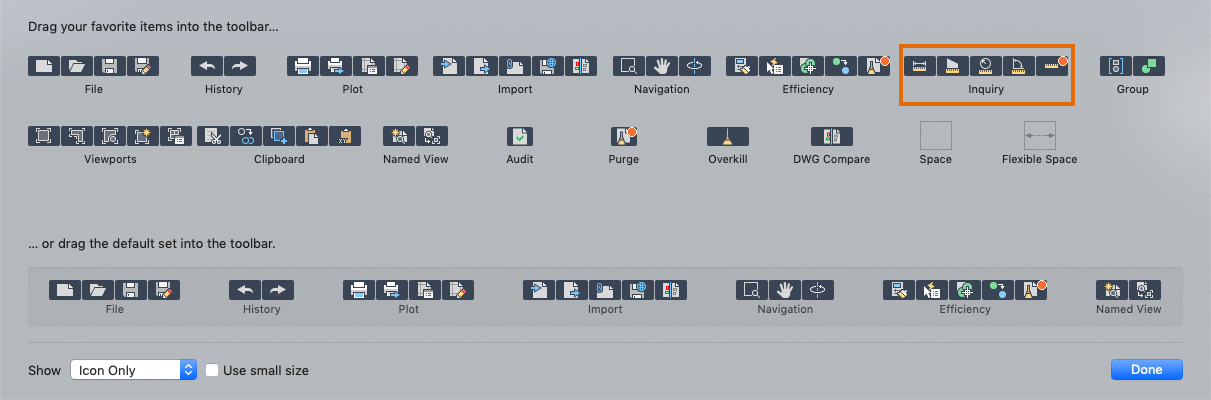Click the printer Plot icon in the default set
The image size is (1211, 400).
(x=359, y=291)
